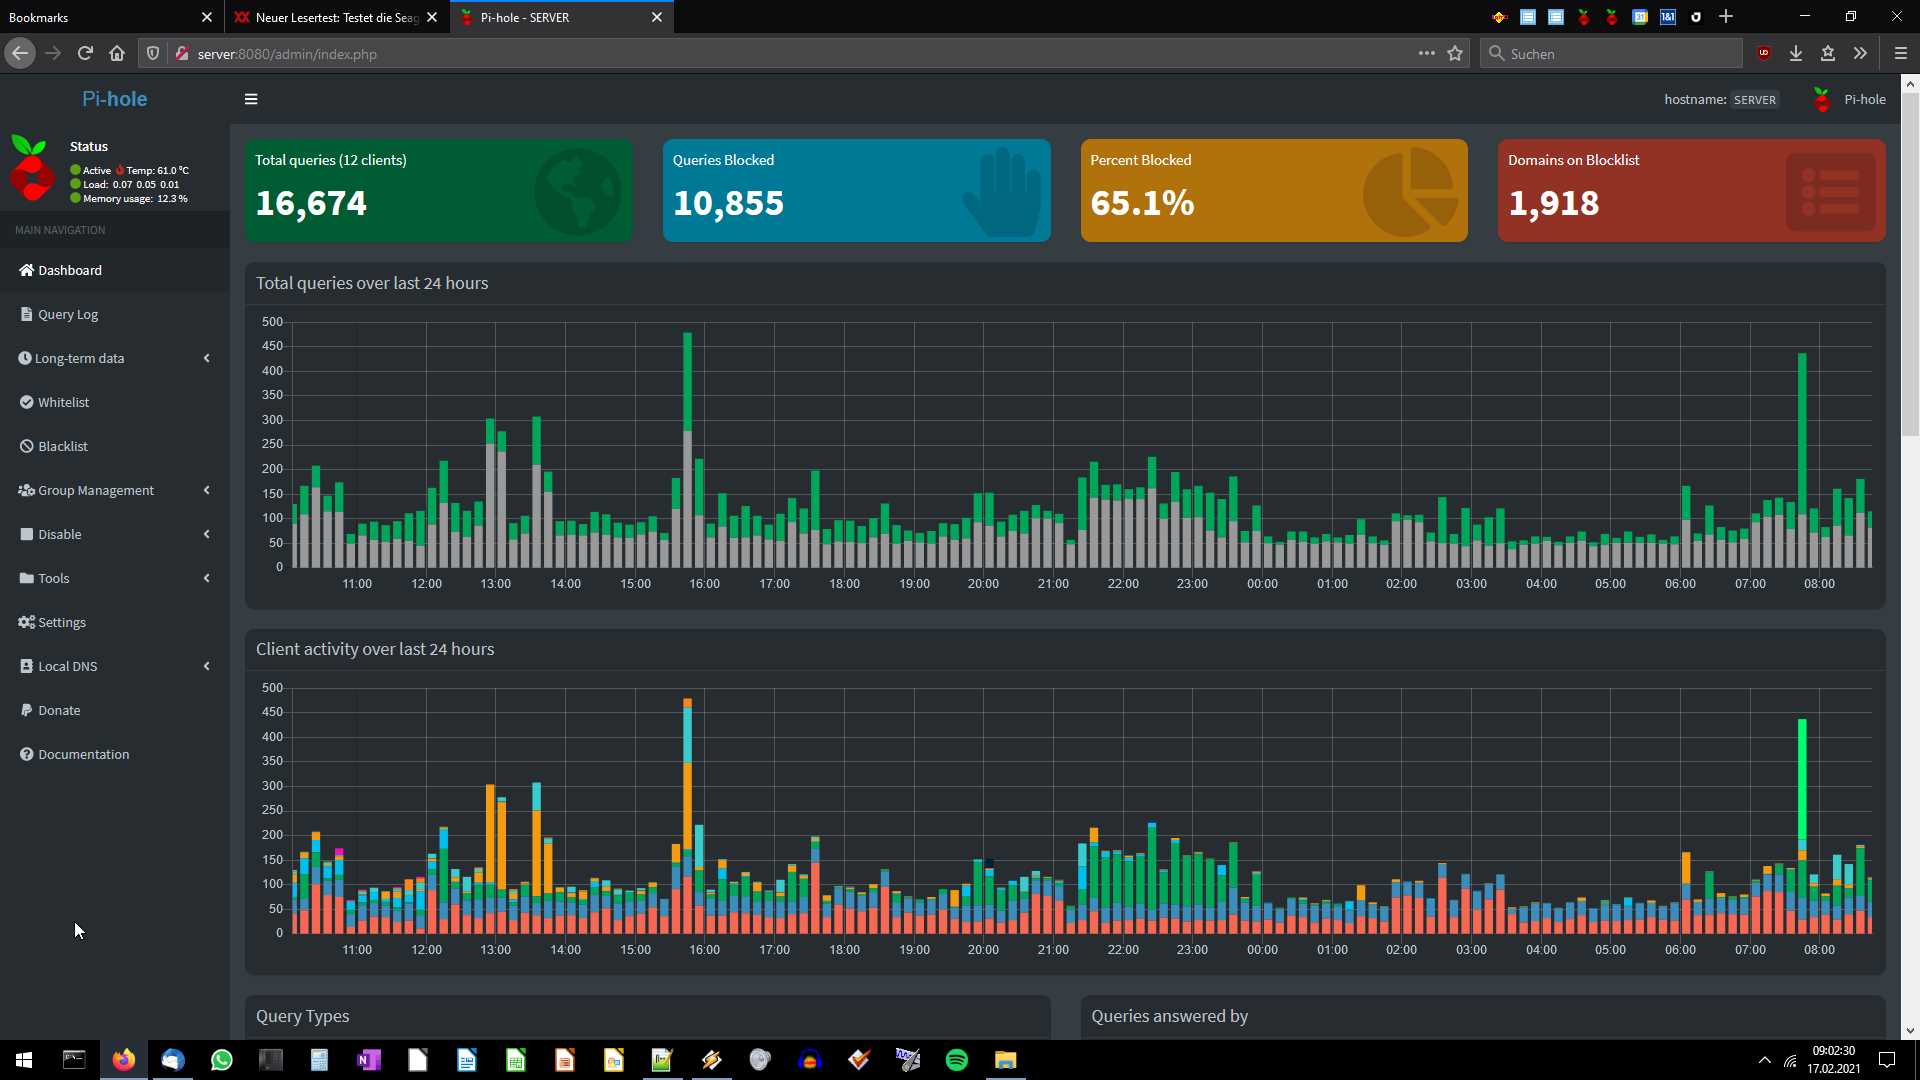The width and height of the screenshot is (1920, 1080).
Task: Open the Whitelist page
Action: tap(115, 402)
